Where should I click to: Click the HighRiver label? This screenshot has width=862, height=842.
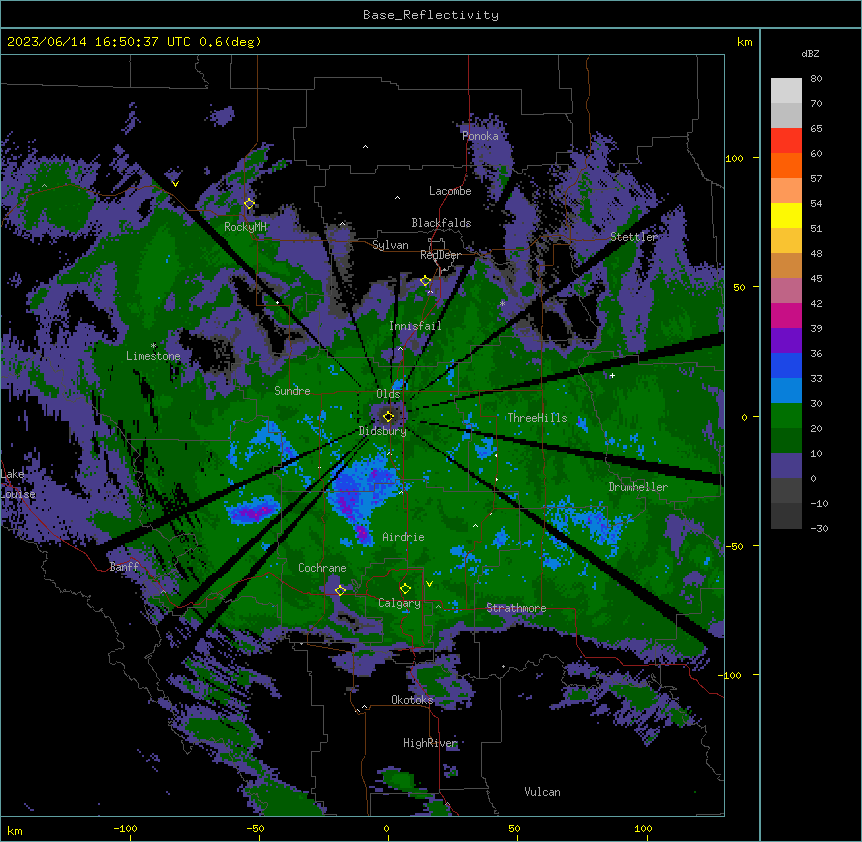[430, 743]
